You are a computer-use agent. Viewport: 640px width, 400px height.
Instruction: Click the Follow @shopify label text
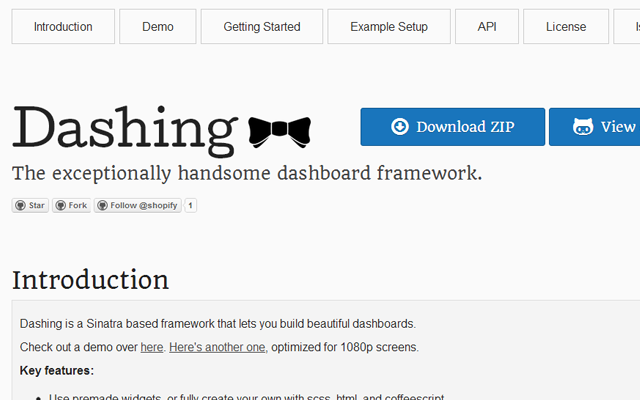point(144,205)
